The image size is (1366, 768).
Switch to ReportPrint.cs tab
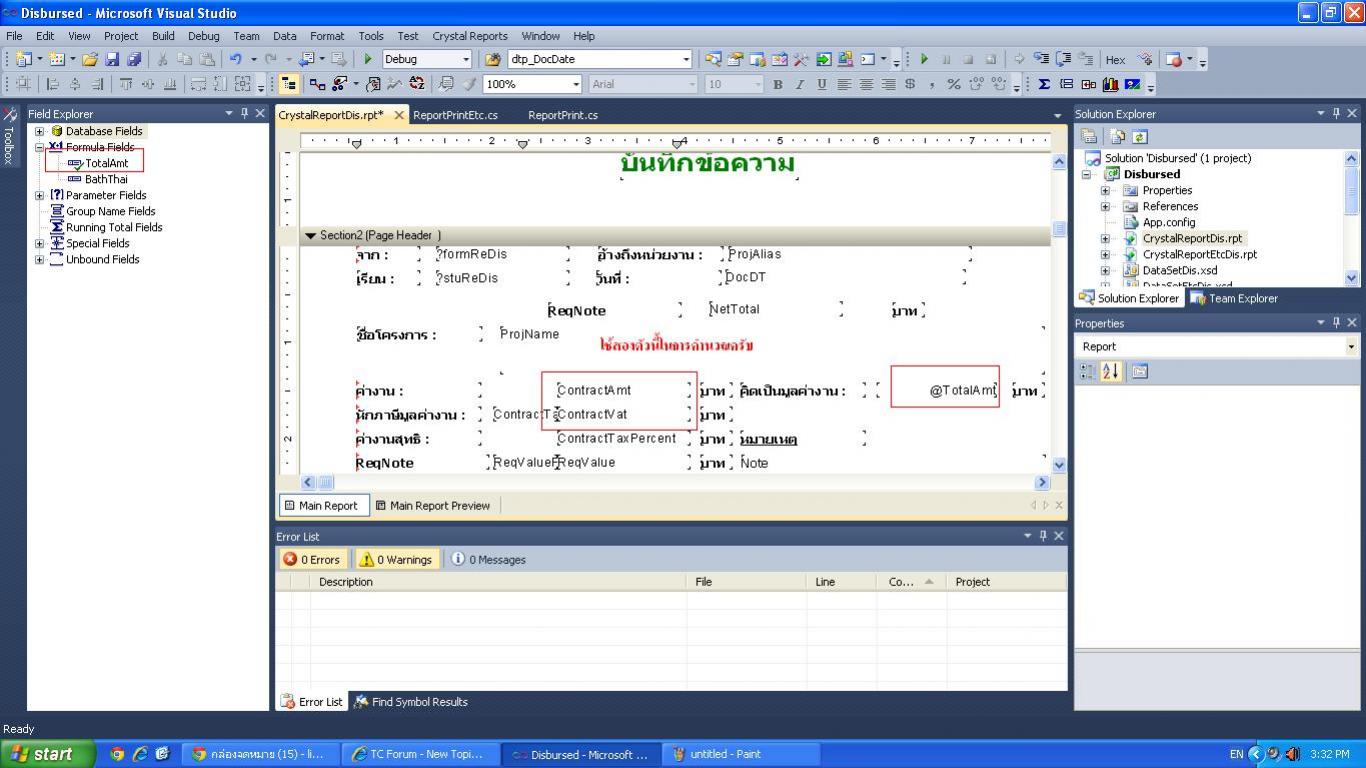click(x=563, y=115)
